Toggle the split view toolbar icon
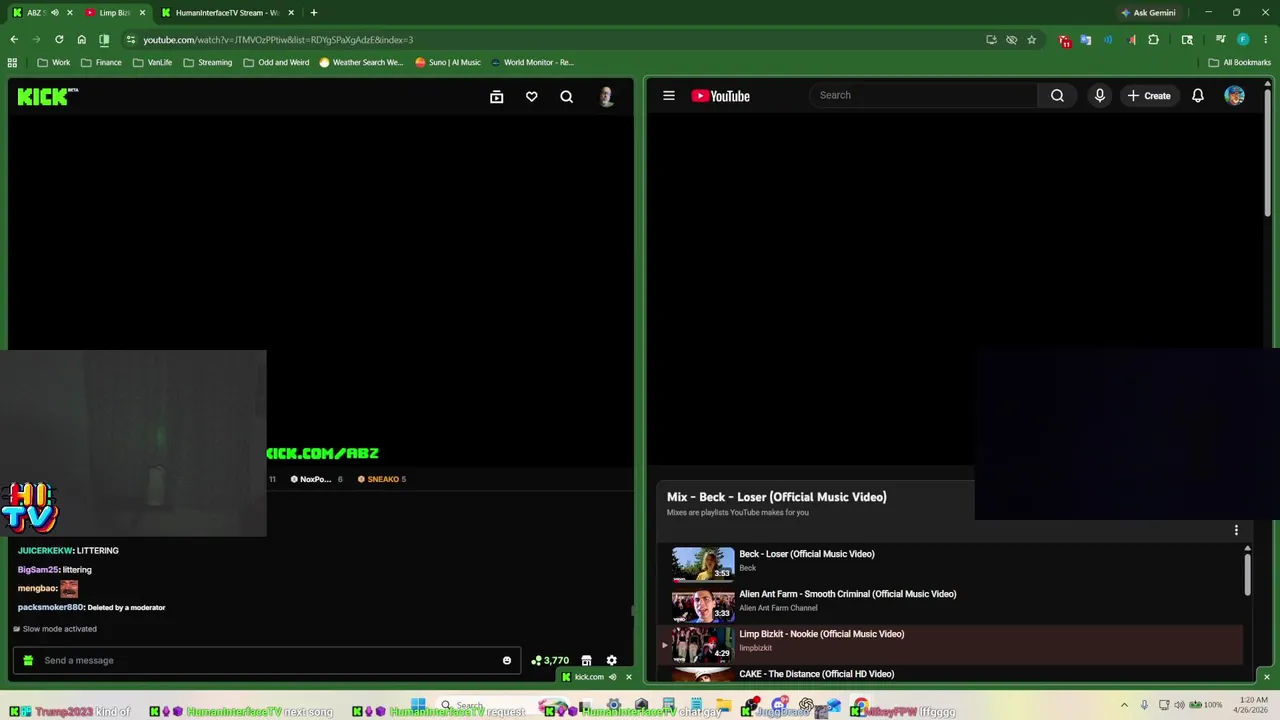The height and width of the screenshot is (720, 1280). [x=104, y=40]
